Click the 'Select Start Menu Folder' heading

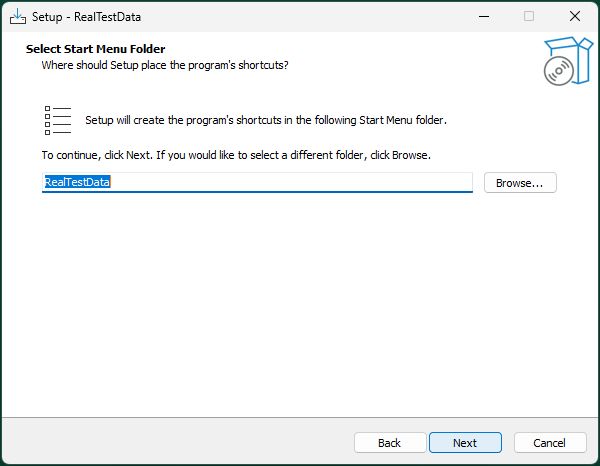point(95,49)
